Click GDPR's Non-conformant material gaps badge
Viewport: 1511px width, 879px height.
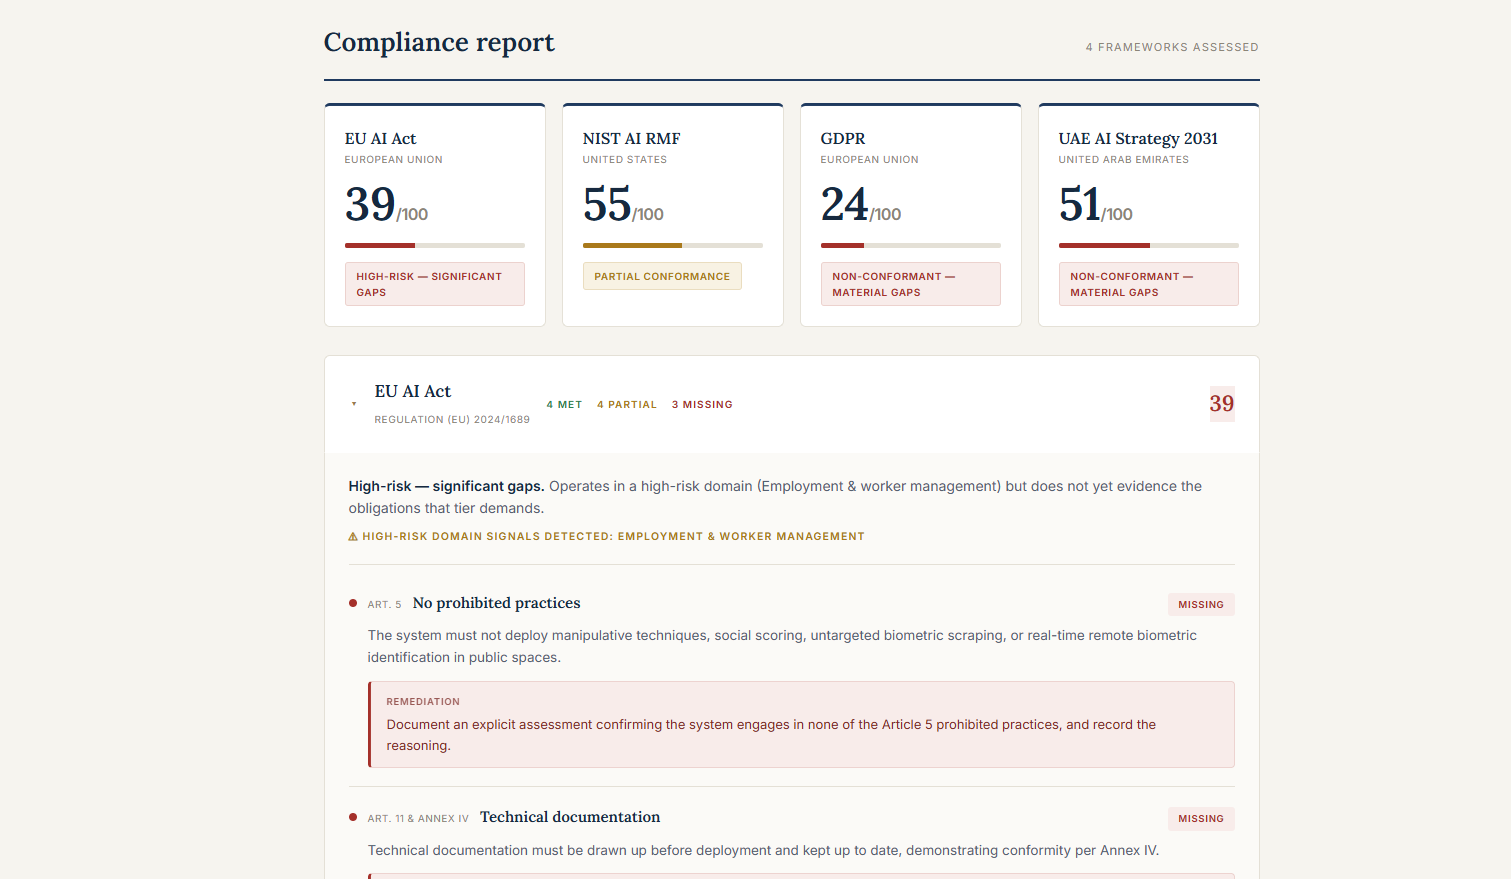911,284
